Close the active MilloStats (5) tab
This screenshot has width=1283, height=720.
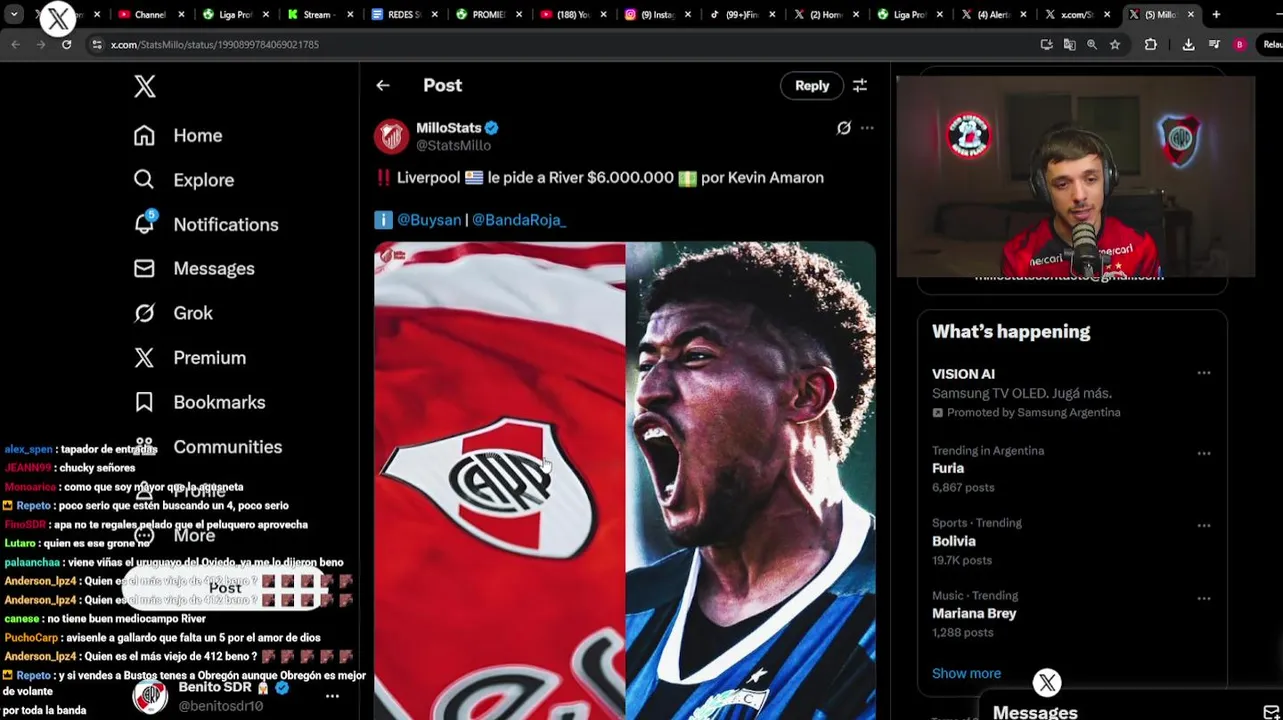[x=1191, y=15]
